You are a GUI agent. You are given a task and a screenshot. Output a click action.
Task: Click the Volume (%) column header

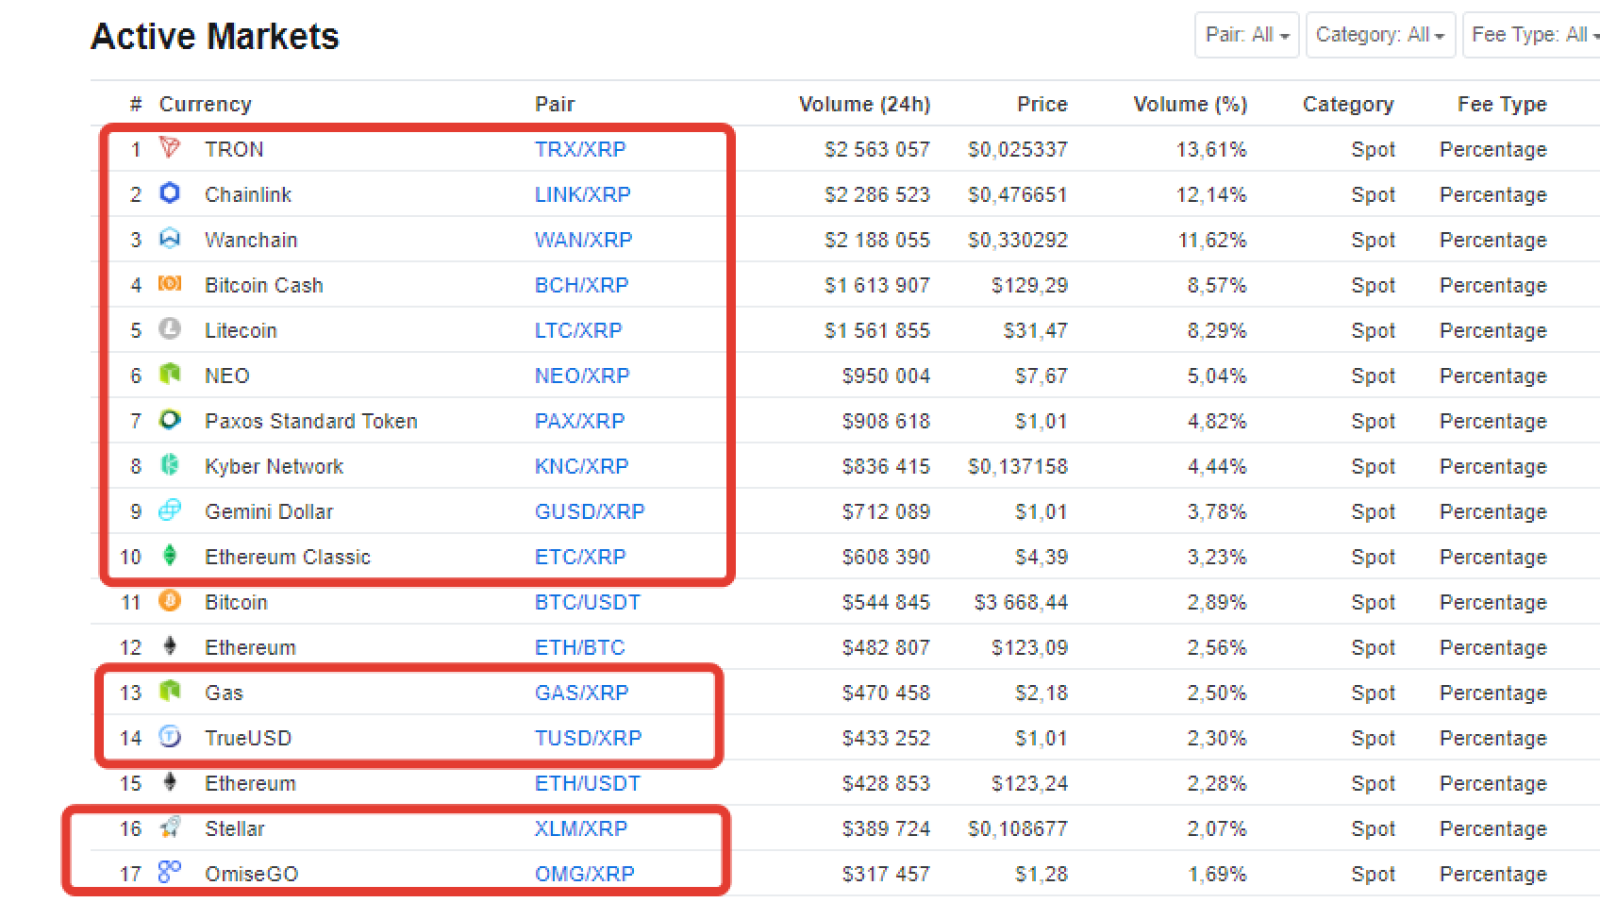(1190, 104)
